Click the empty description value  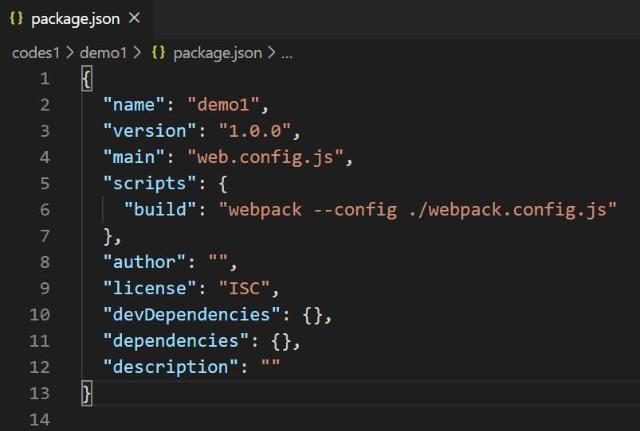click(x=270, y=367)
